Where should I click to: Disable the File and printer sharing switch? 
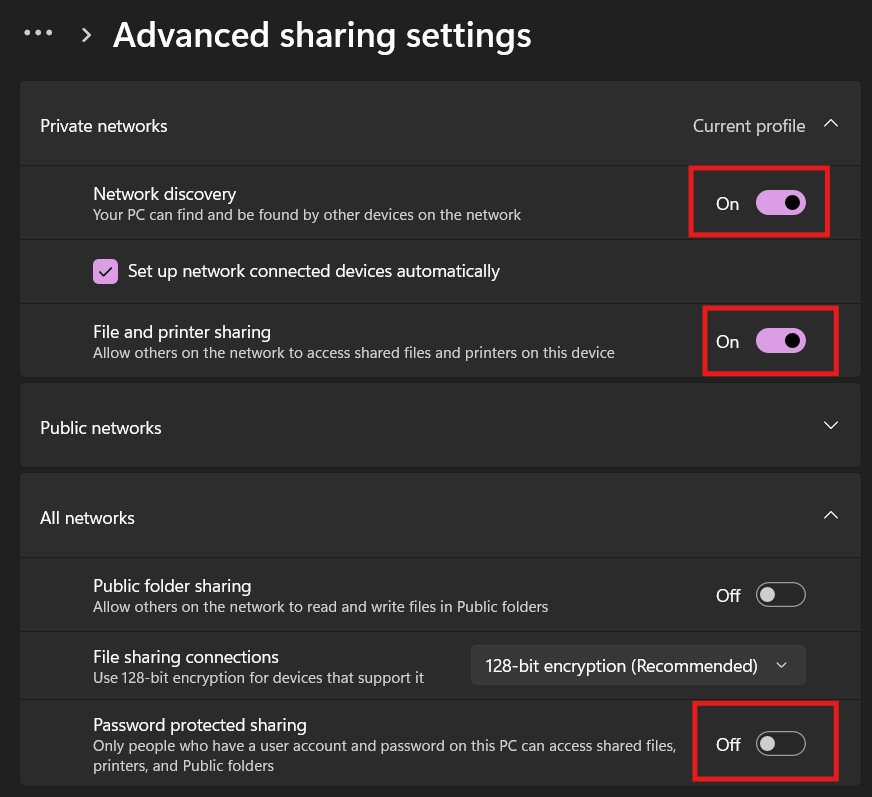(780, 341)
